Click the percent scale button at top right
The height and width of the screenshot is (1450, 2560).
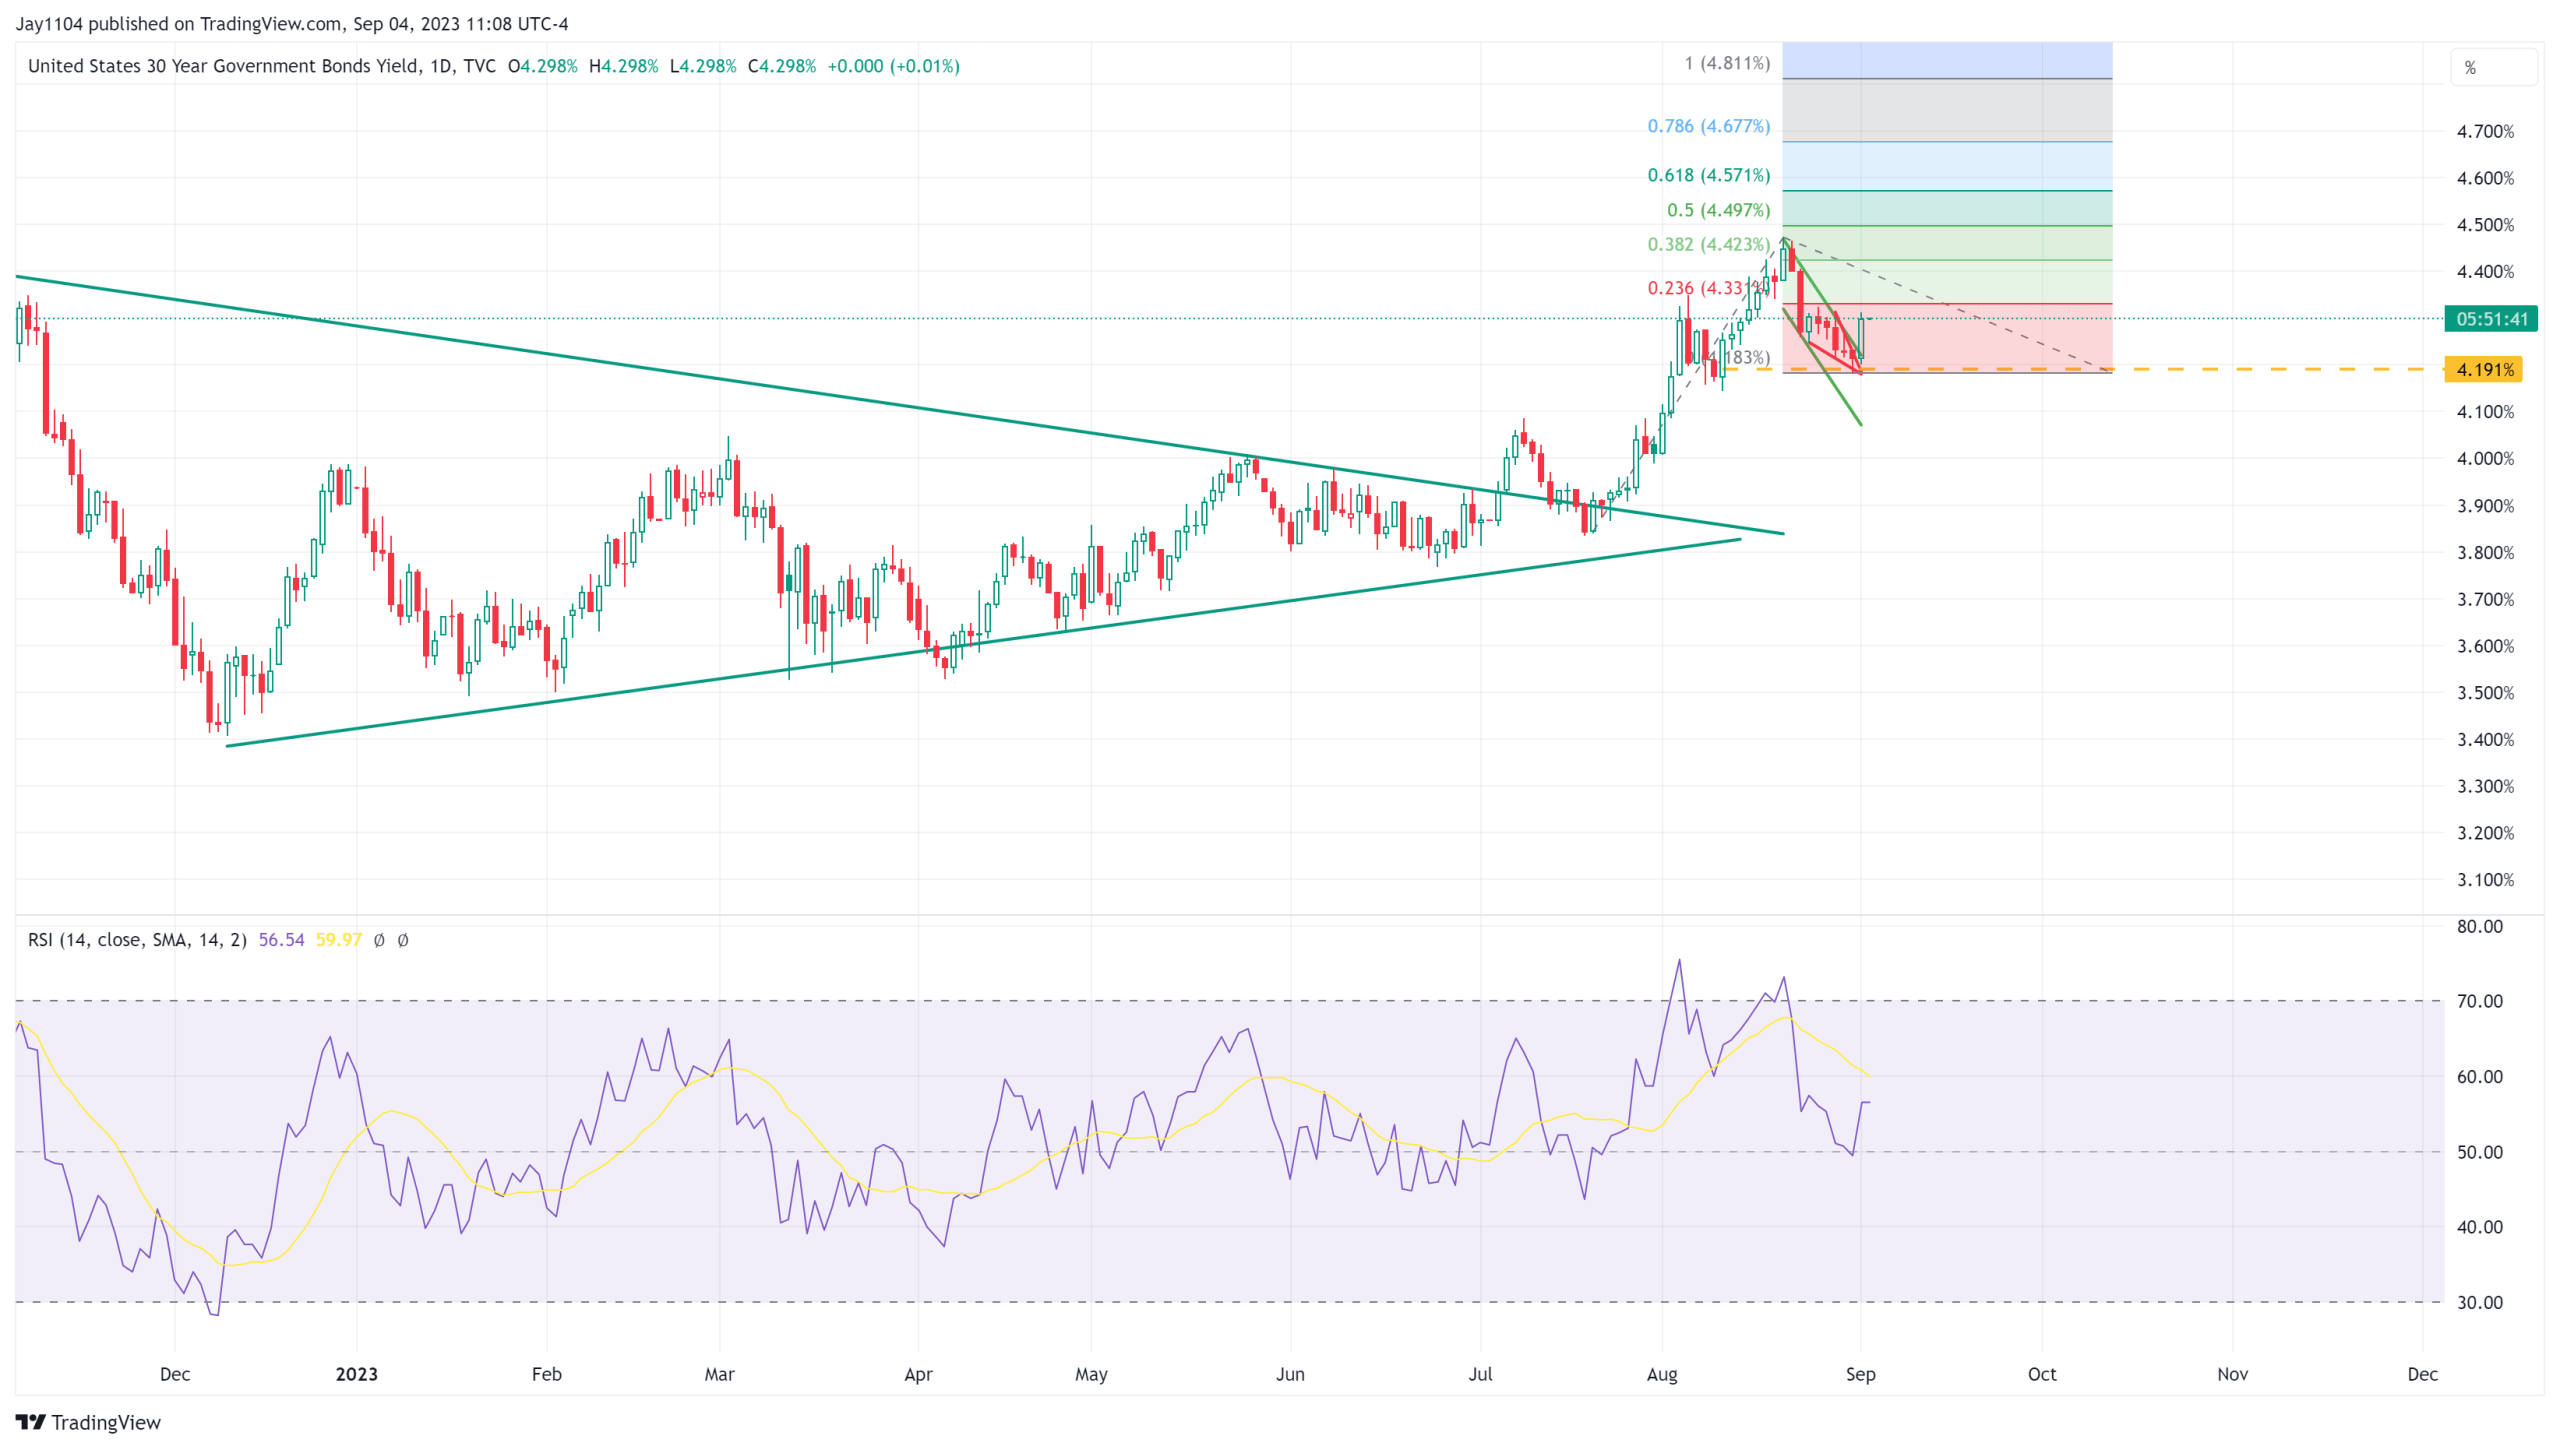point(2493,68)
